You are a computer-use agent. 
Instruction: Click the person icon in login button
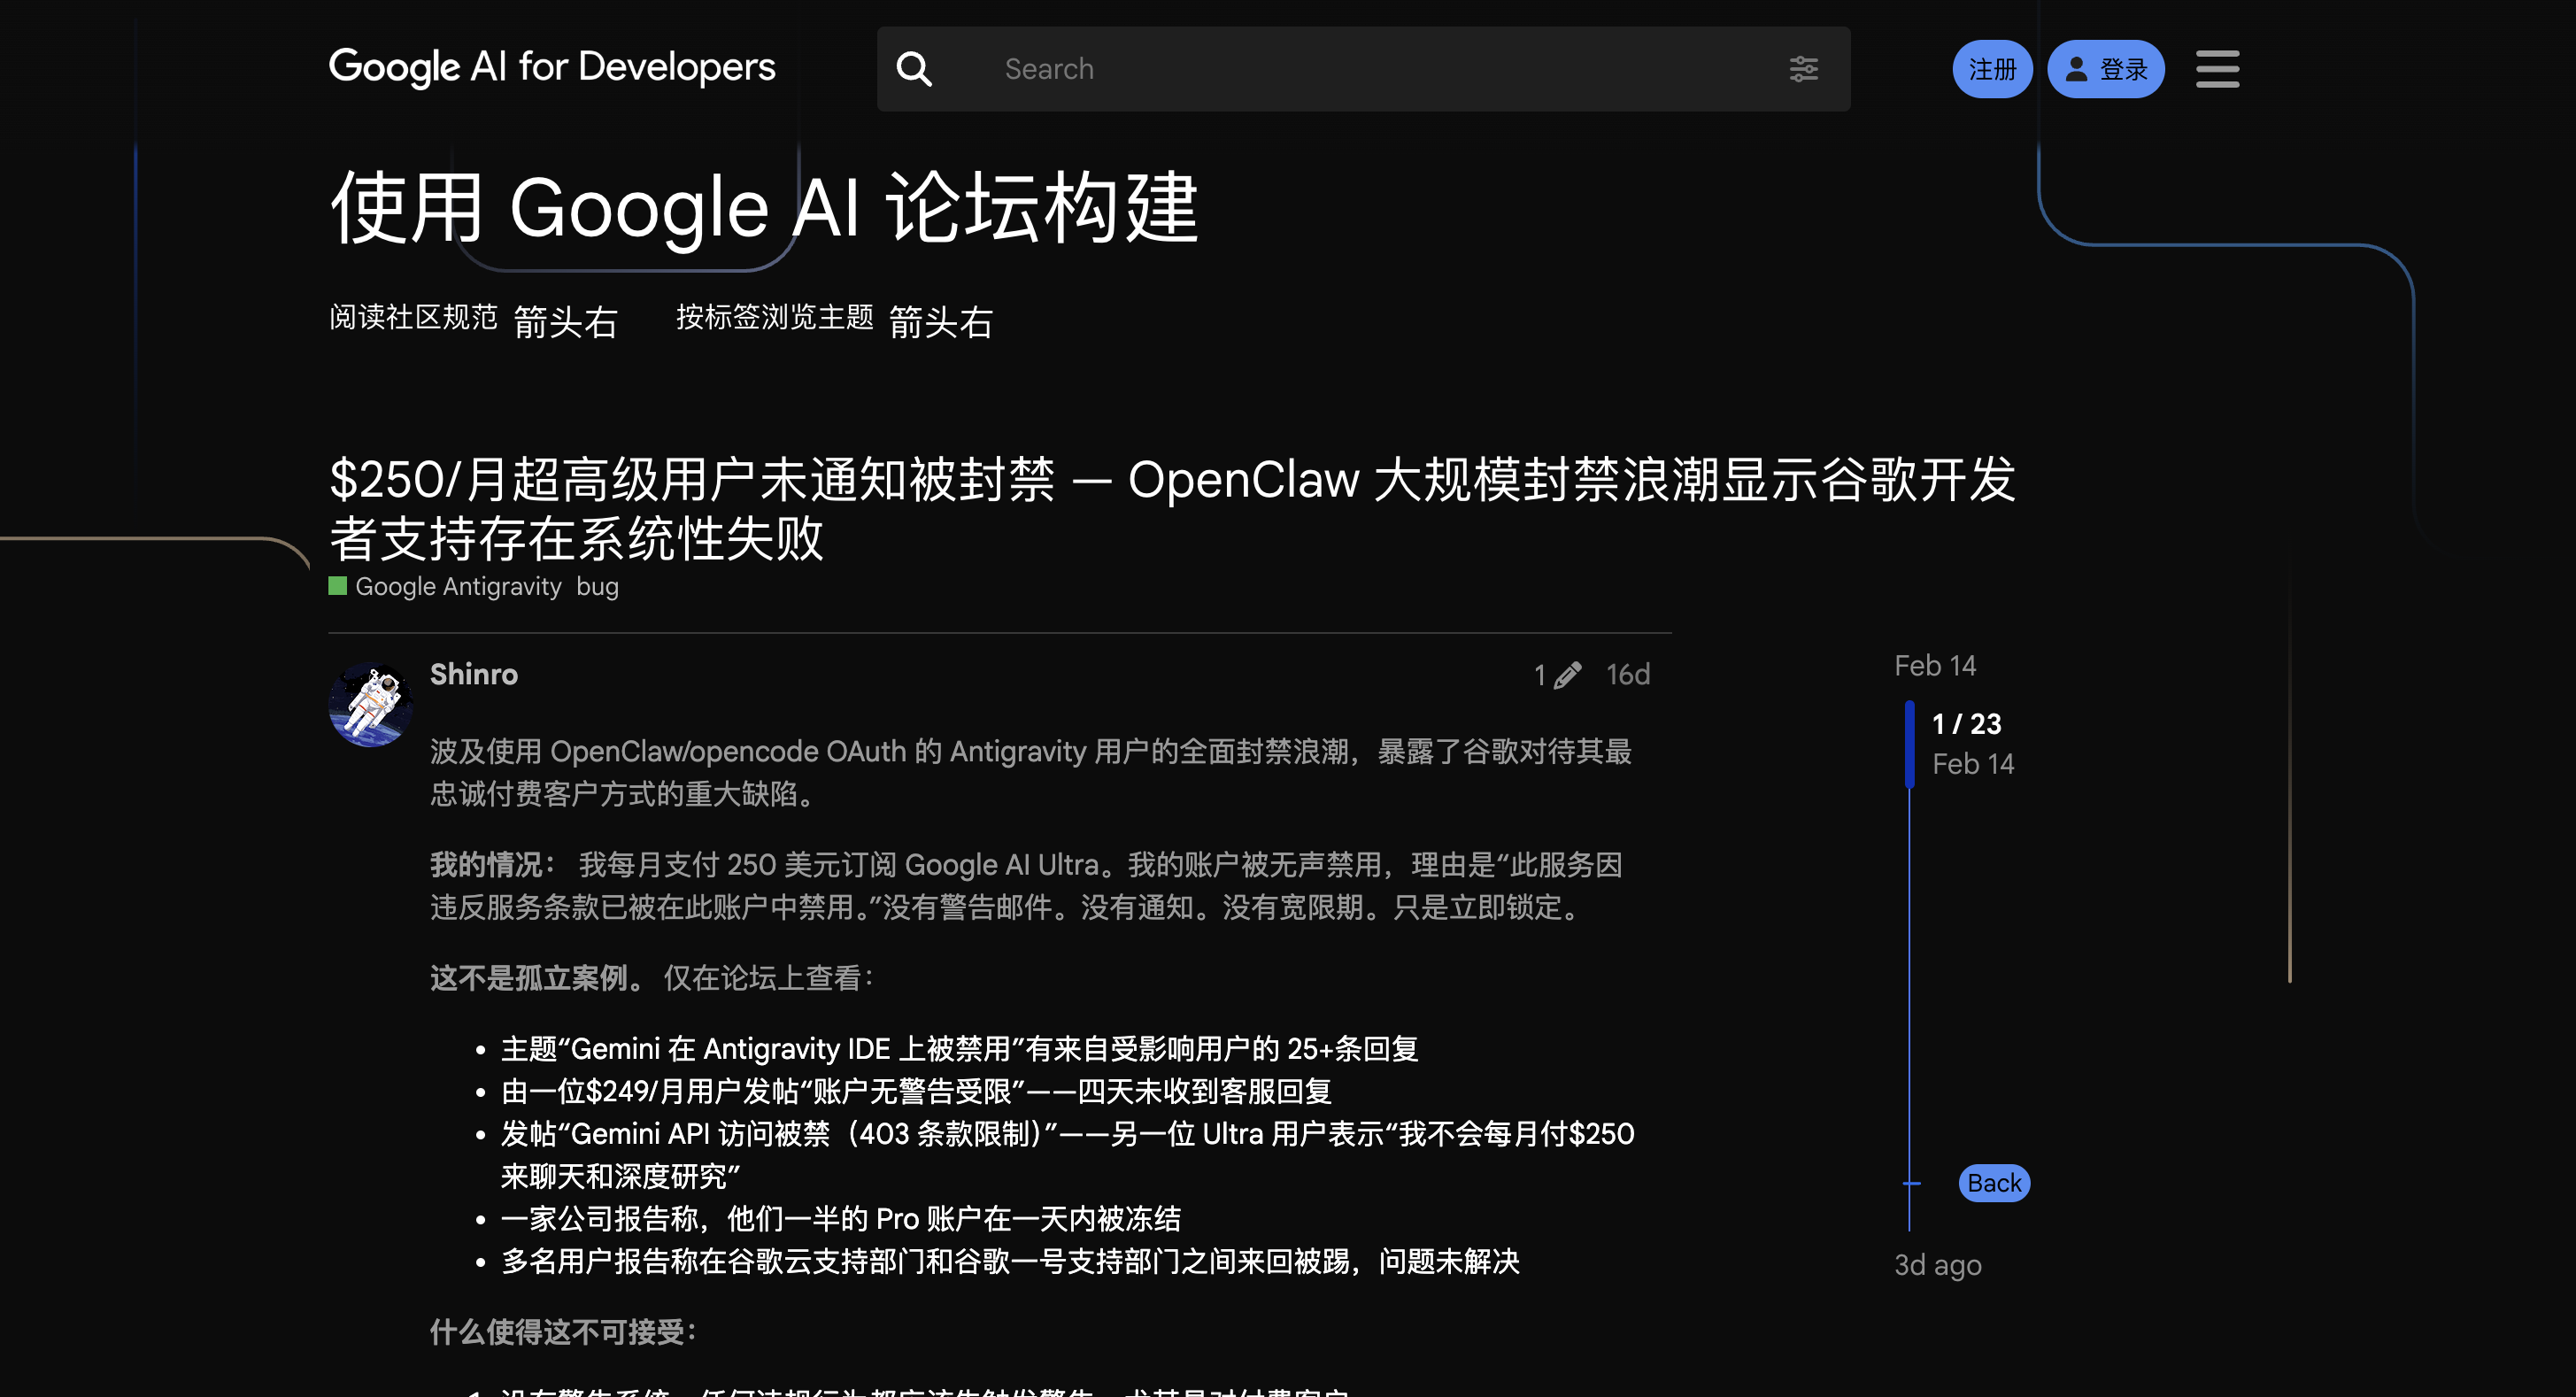[2077, 69]
